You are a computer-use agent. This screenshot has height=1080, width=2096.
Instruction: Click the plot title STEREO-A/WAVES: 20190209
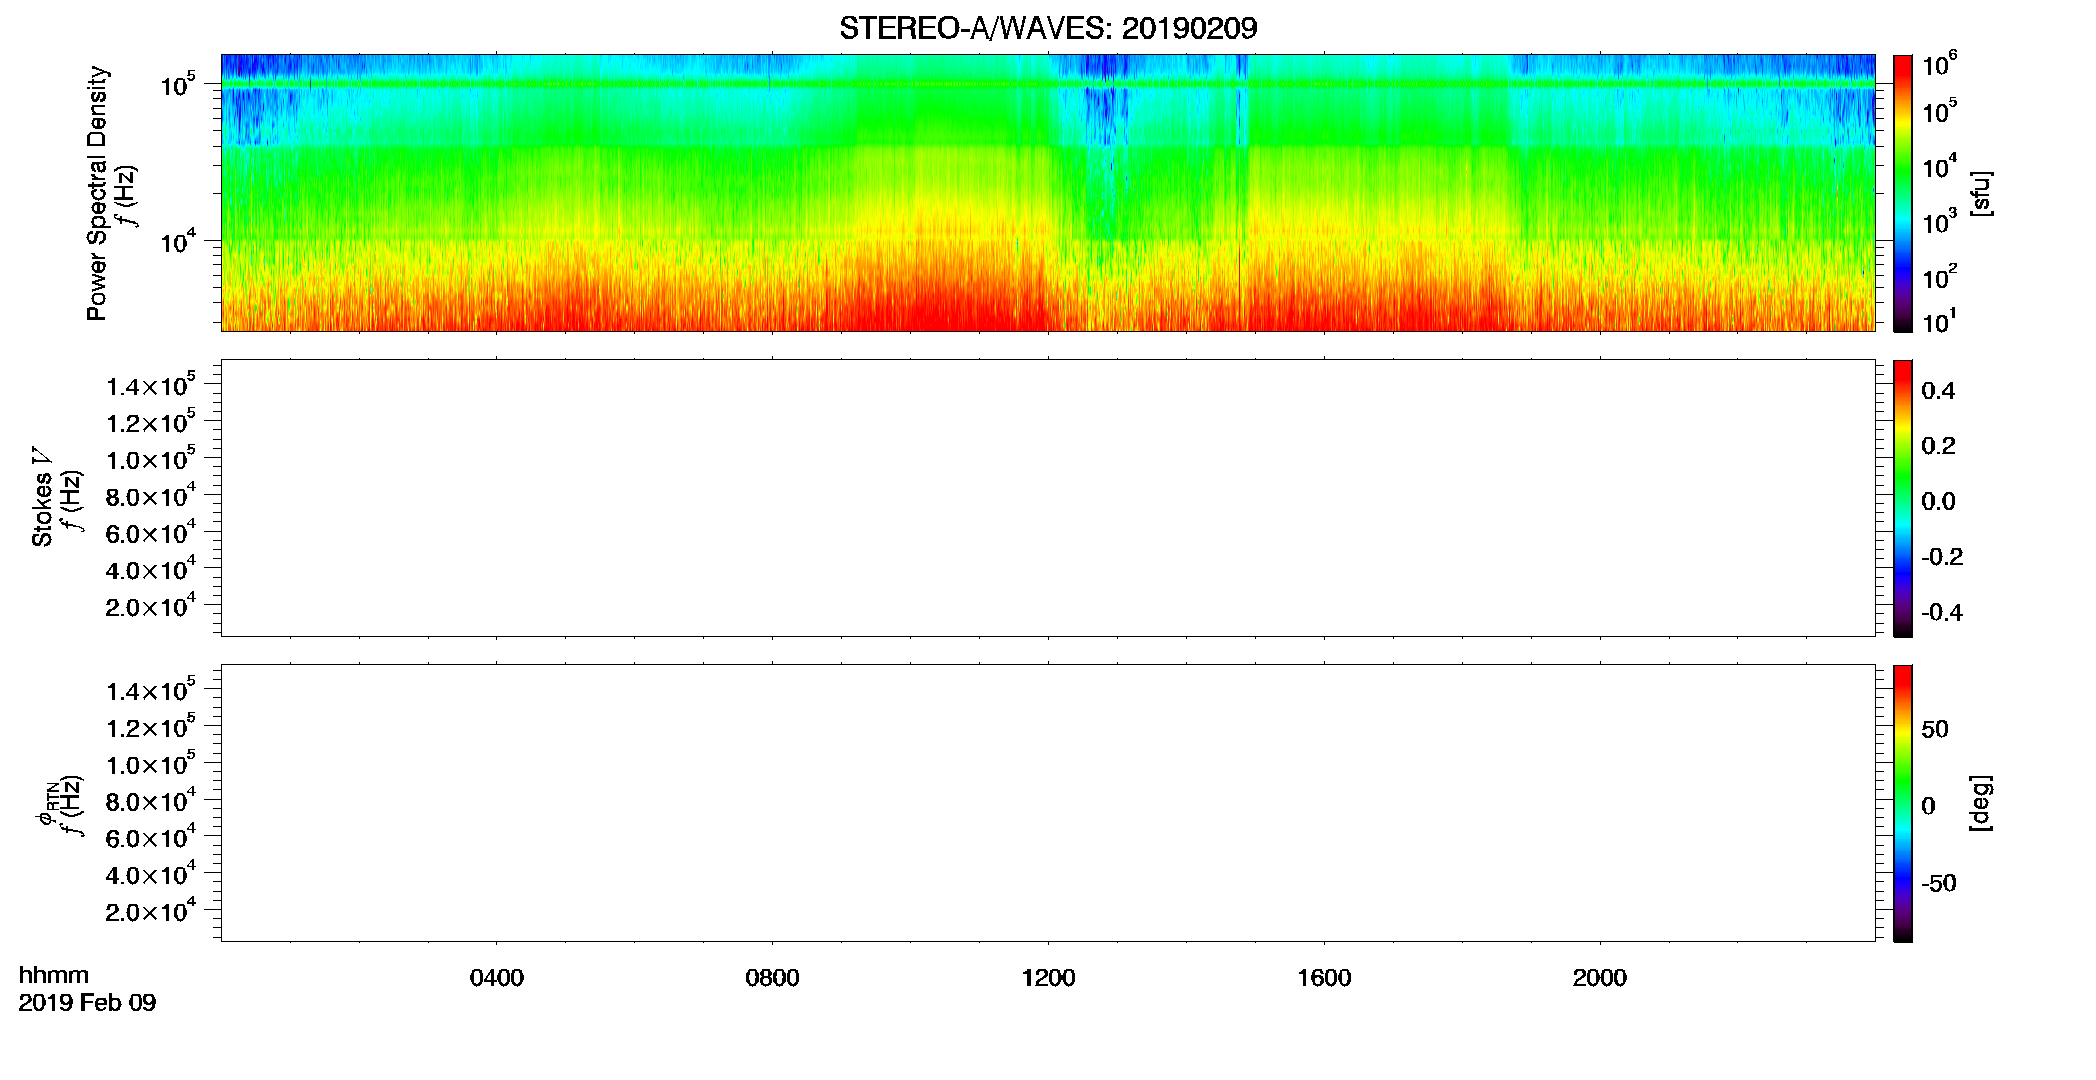pyautogui.click(x=1048, y=28)
